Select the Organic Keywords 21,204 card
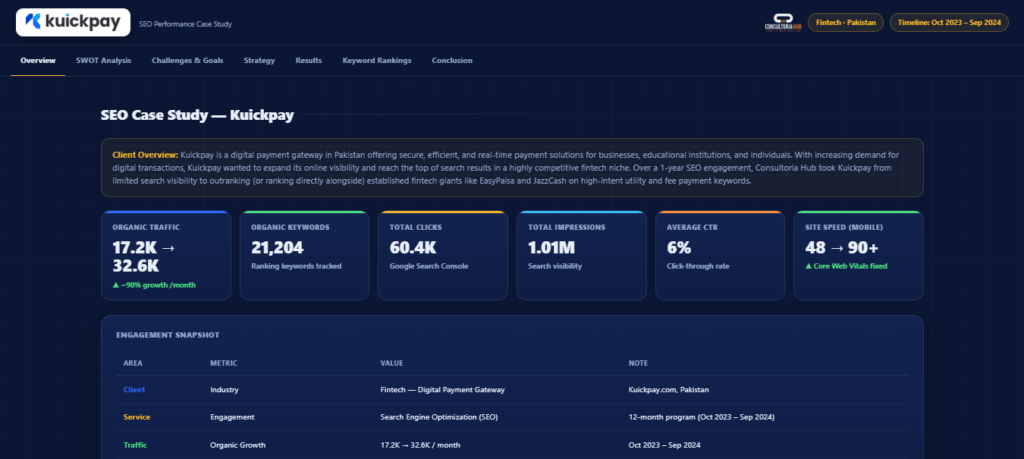Image resolution: width=1024 pixels, height=459 pixels. coord(304,255)
